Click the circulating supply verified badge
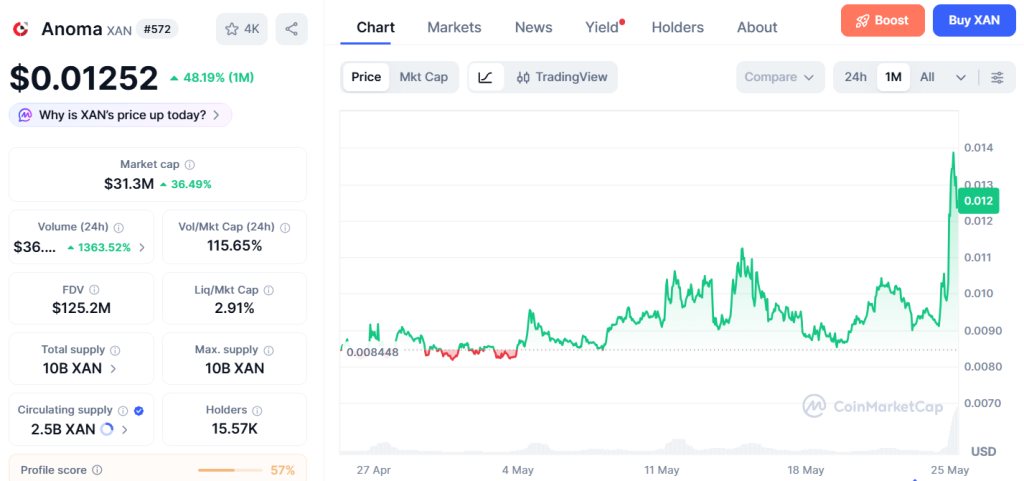The width and height of the screenshot is (1024, 481). 138,411
